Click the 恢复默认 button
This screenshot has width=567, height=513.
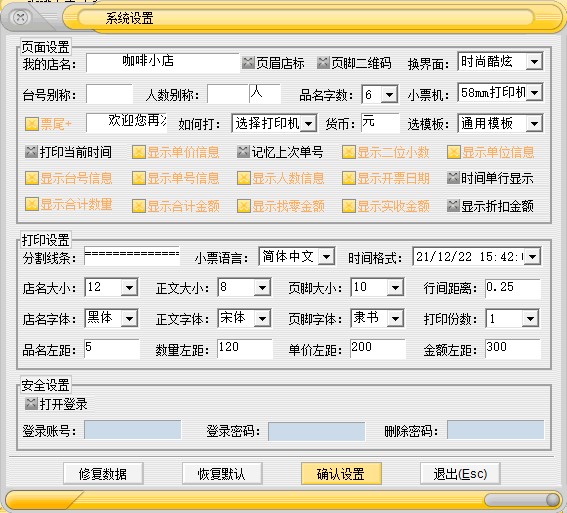pyautogui.click(x=222, y=473)
